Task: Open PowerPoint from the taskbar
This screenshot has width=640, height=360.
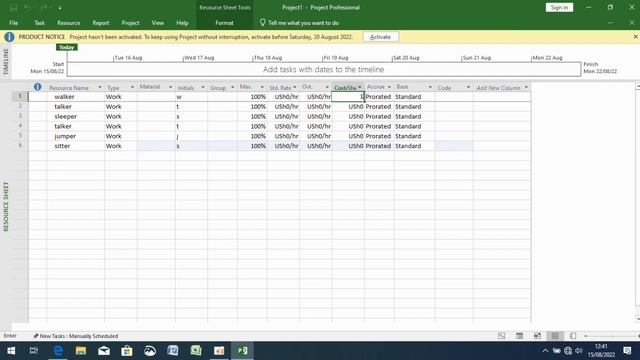Action: (x=219, y=351)
